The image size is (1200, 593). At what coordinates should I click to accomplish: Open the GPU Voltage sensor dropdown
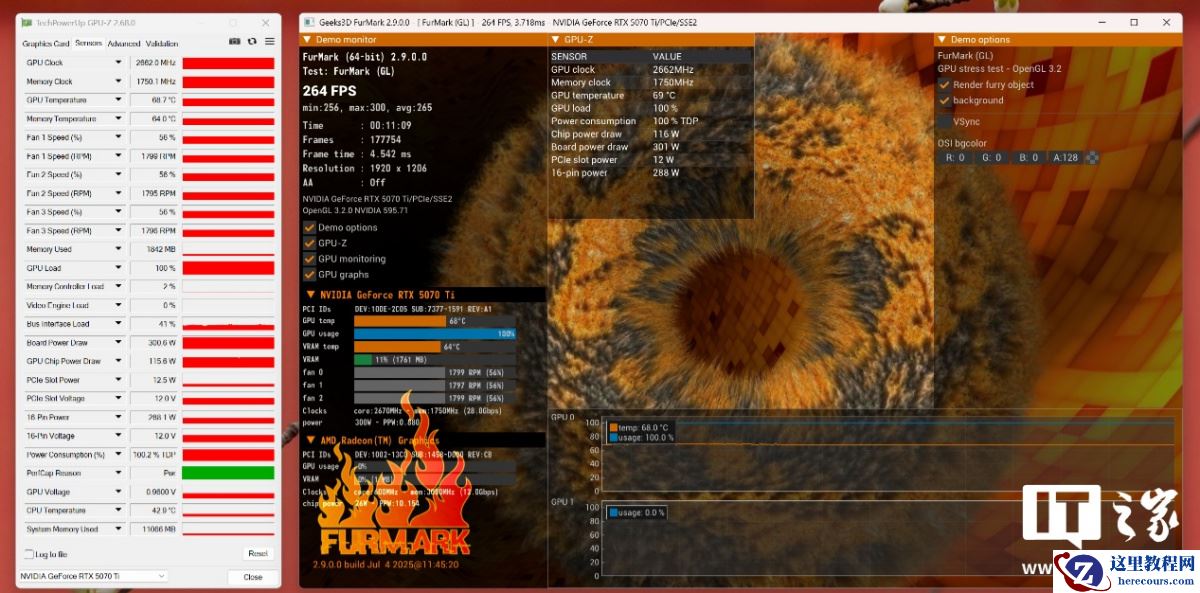[119, 492]
